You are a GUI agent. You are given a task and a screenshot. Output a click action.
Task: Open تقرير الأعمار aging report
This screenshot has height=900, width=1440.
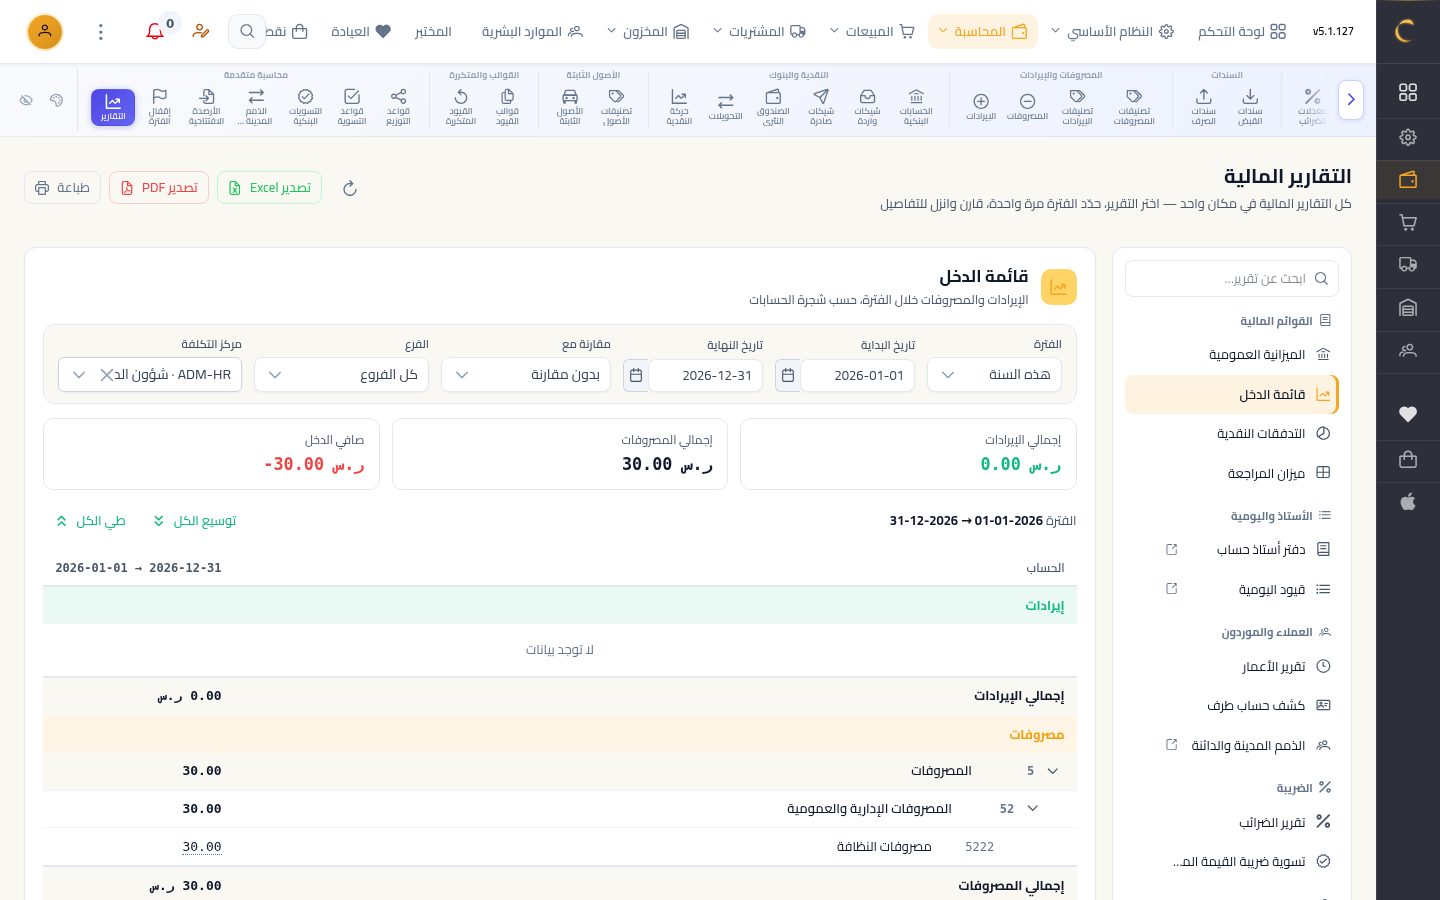(x=1232, y=667)
